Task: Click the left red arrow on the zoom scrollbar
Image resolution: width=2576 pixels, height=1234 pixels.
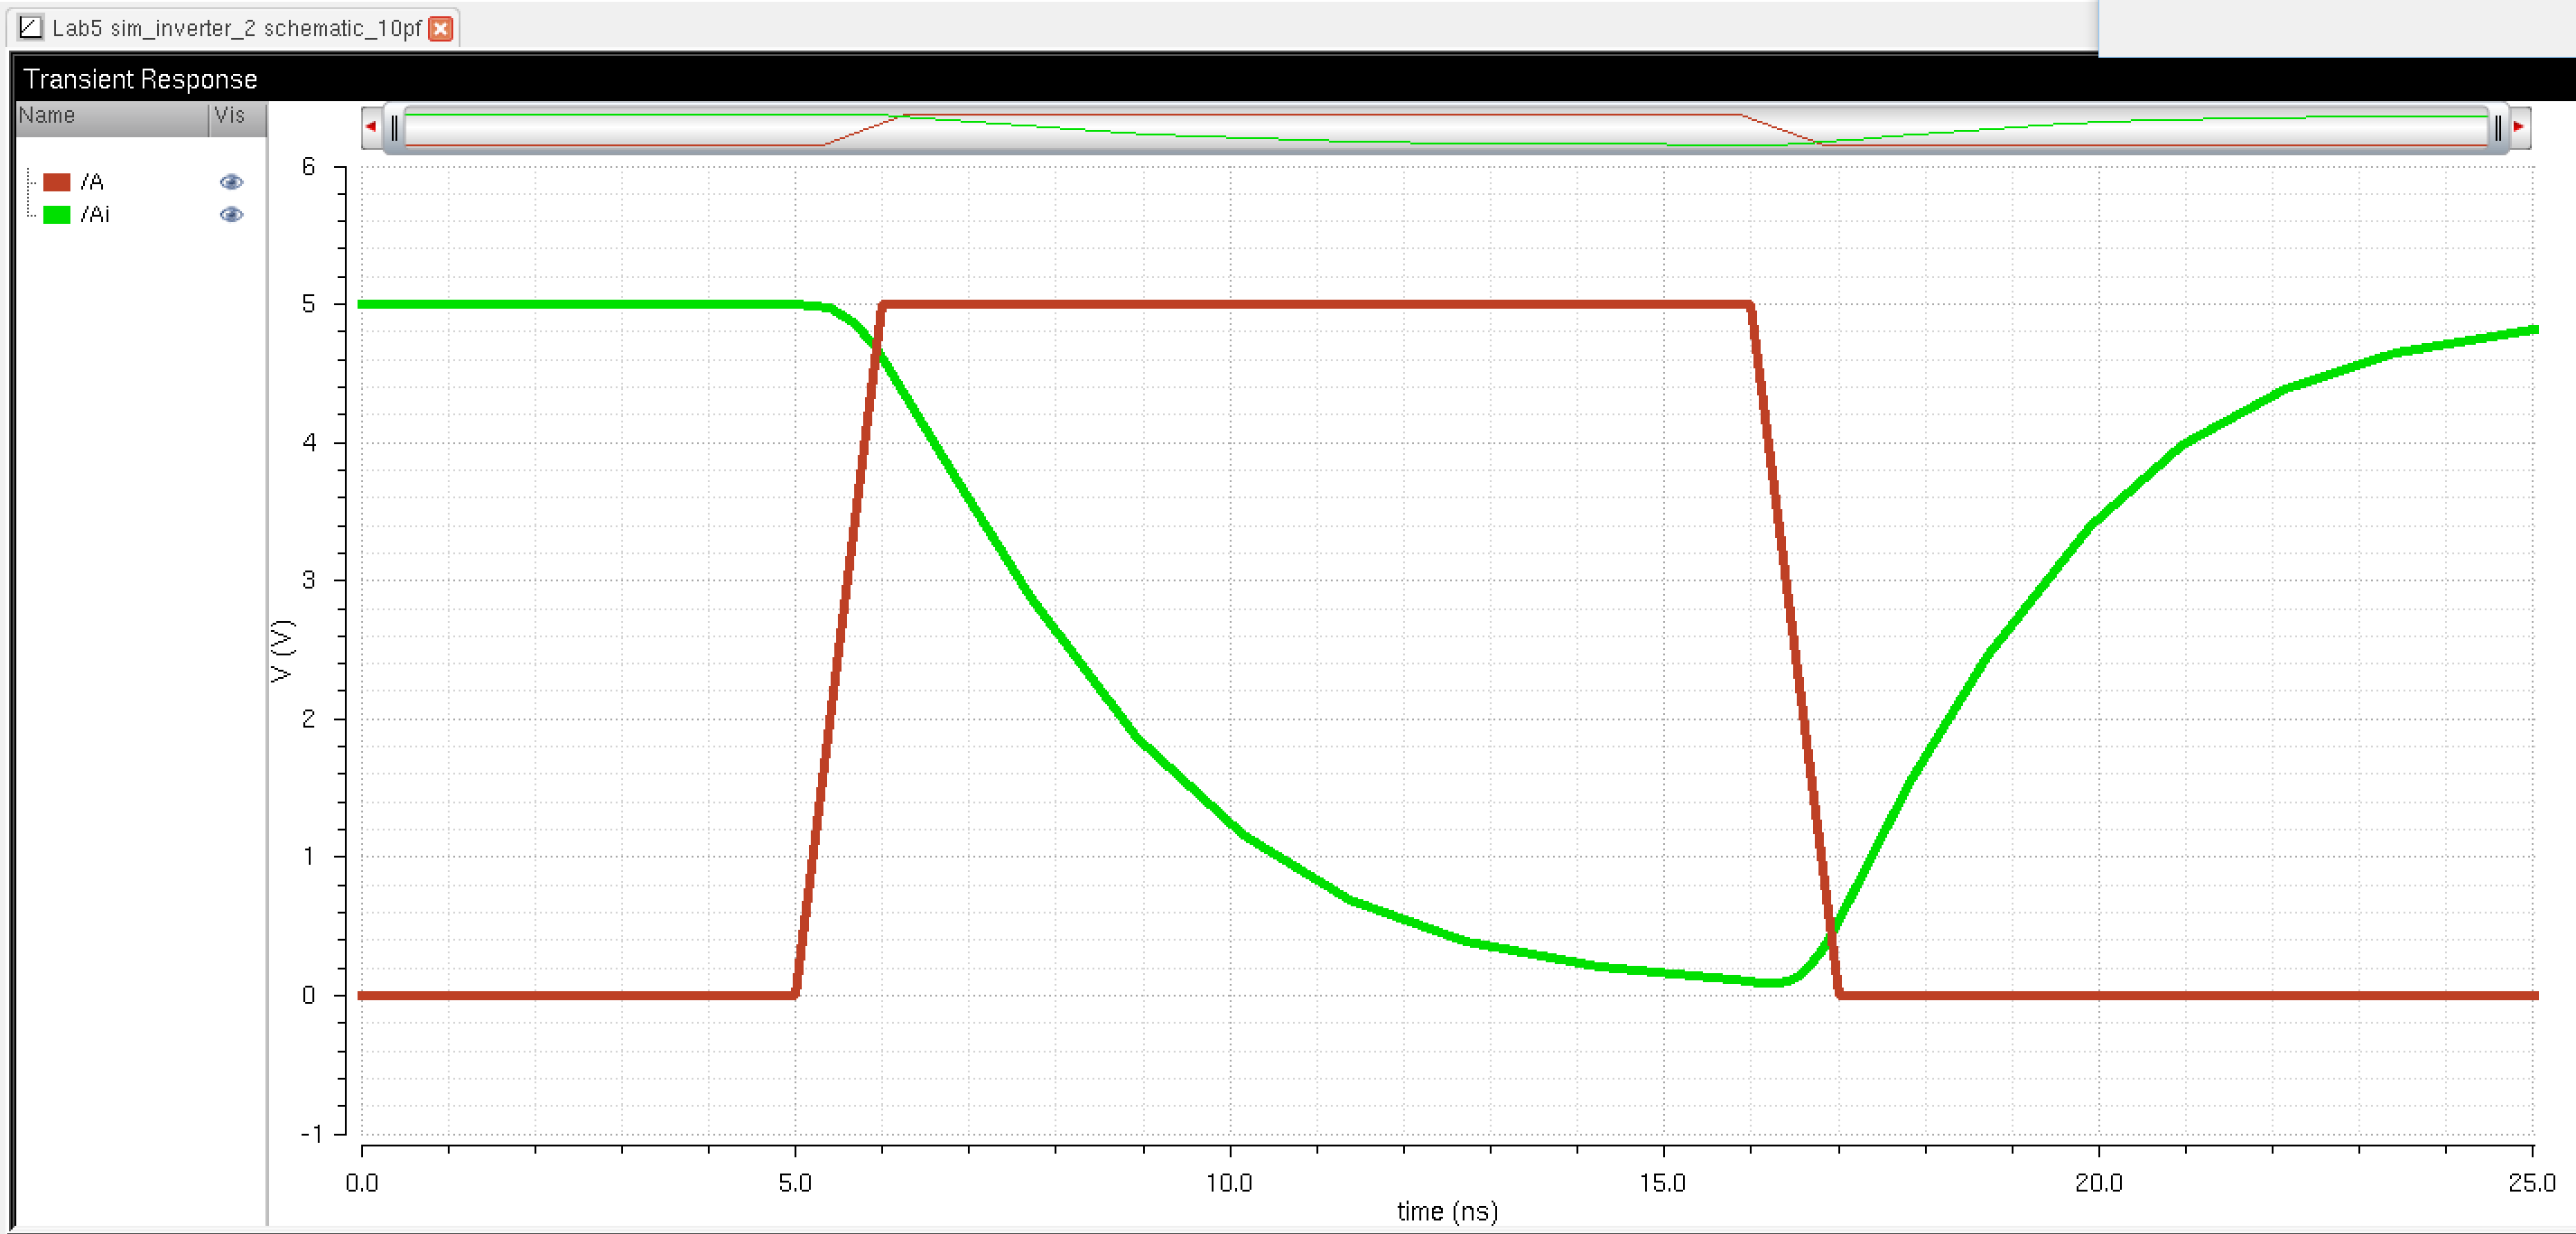Action: (x=371, y=127)
